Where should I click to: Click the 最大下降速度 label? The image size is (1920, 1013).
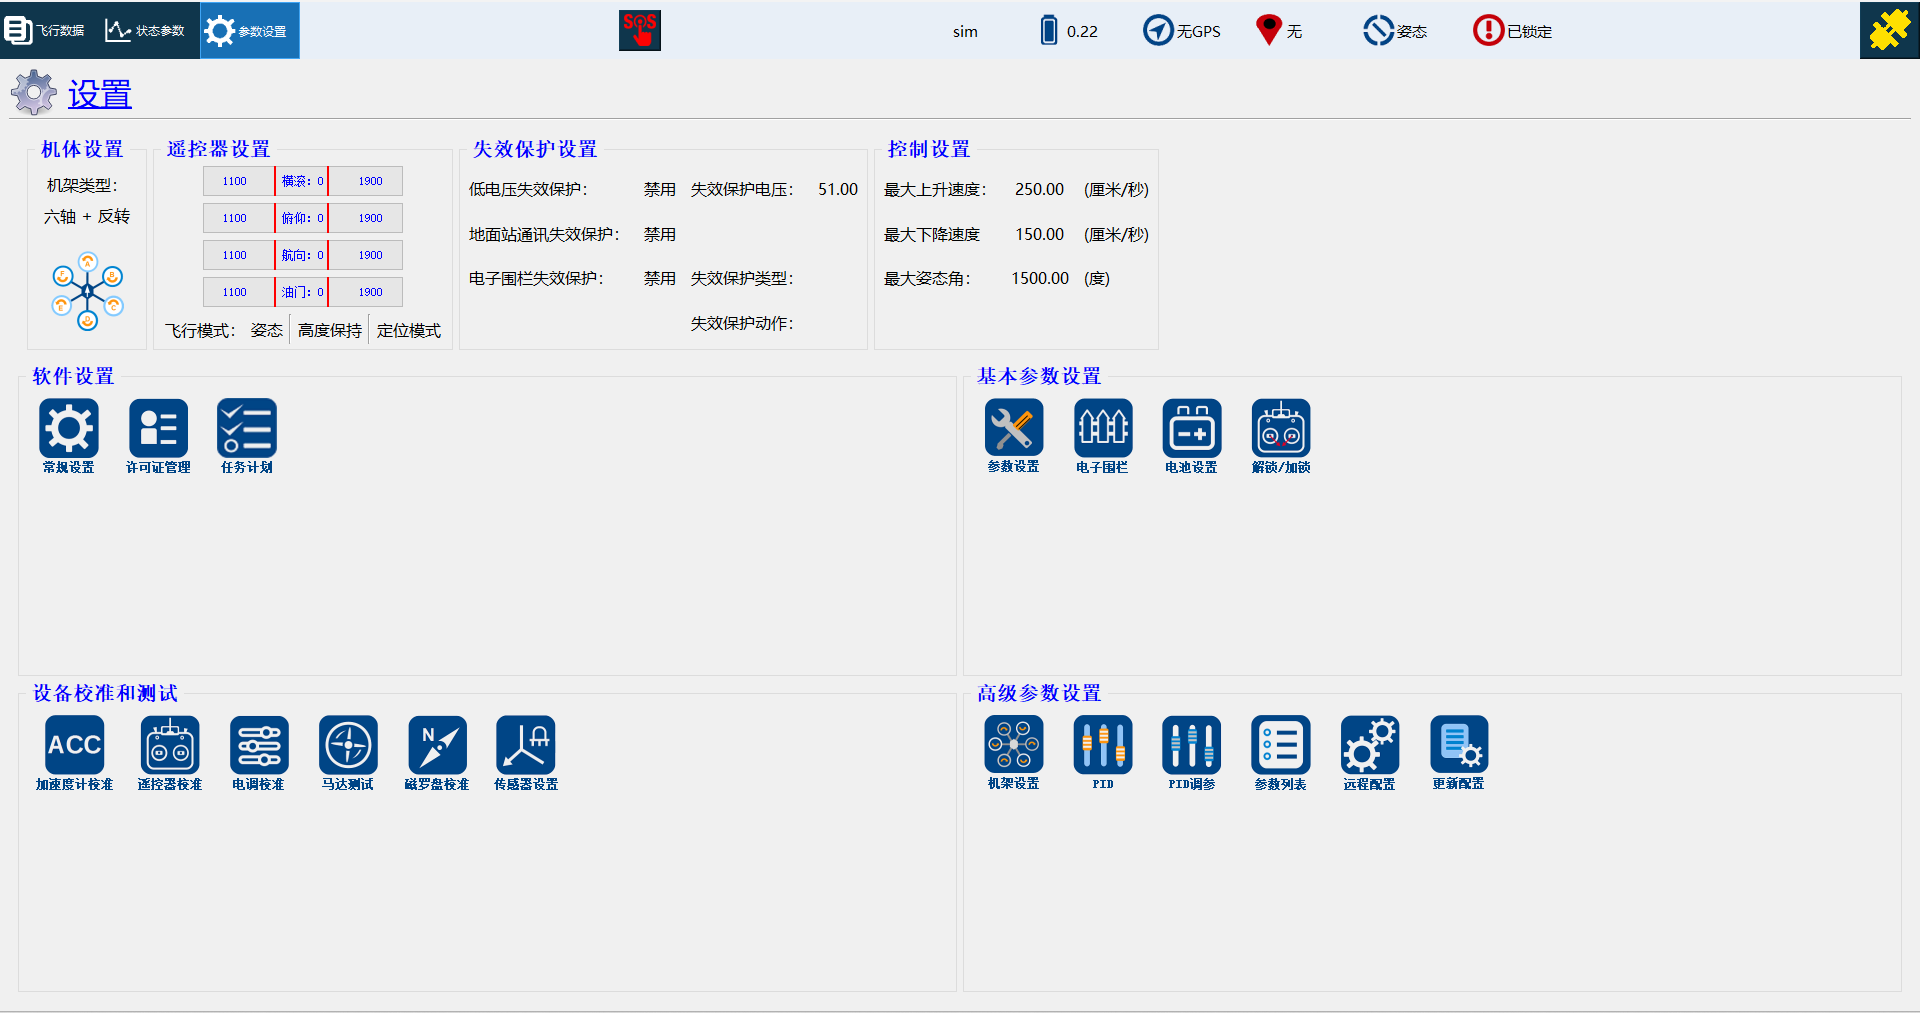[932, 234]
